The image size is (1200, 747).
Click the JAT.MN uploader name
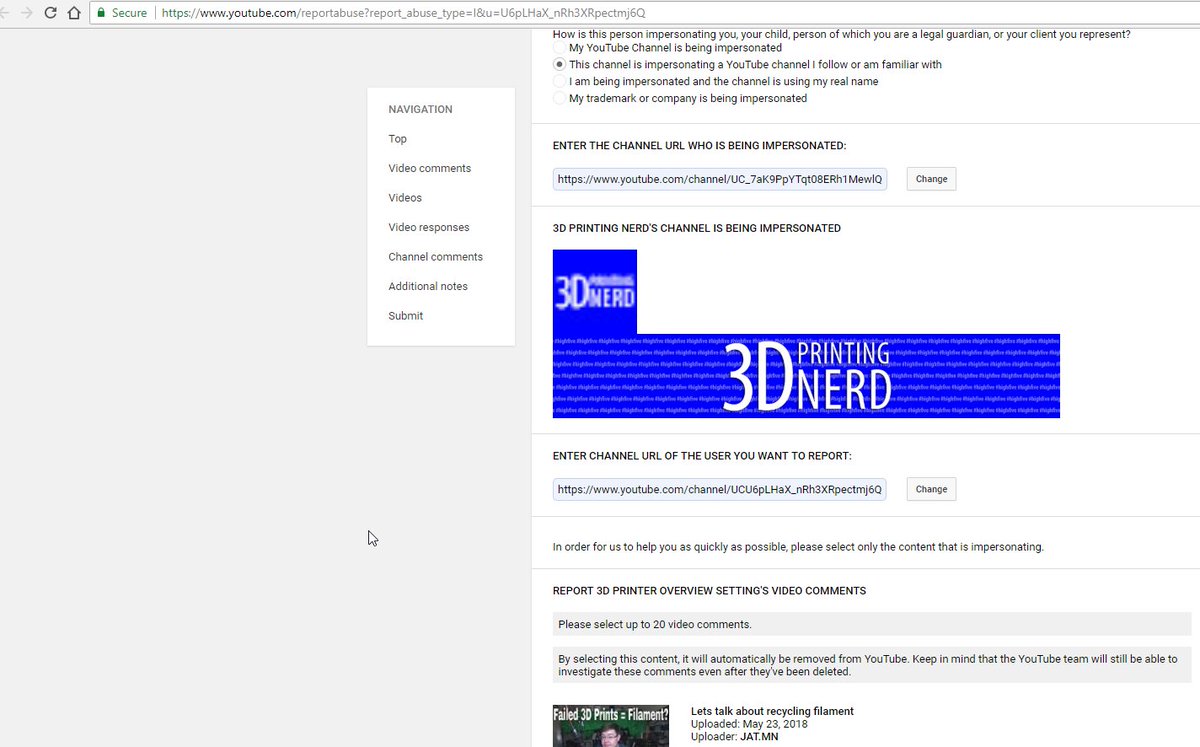[759, 737]
